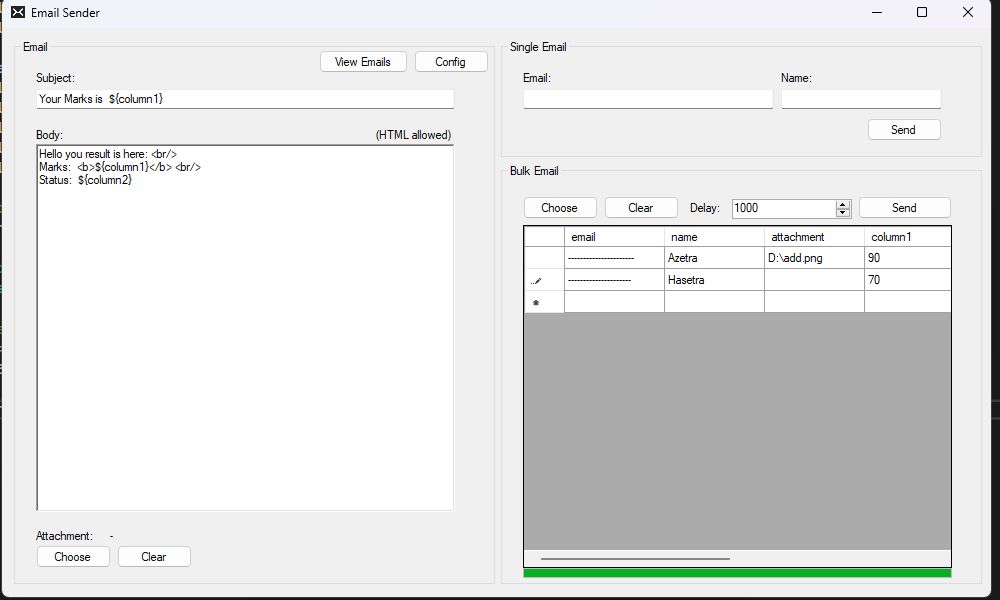This screenshot has width=1000, height=600.
Task: Click Choose under the Attachment label
Action: click(x=73, y=557)
